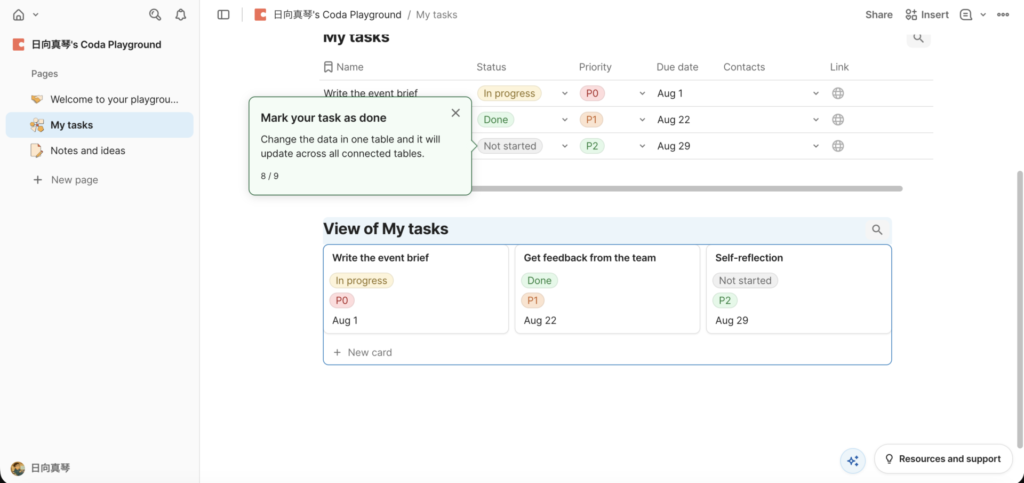
Task: Click the globe link icon in Aug 1 row
Action: click(838, 93)
